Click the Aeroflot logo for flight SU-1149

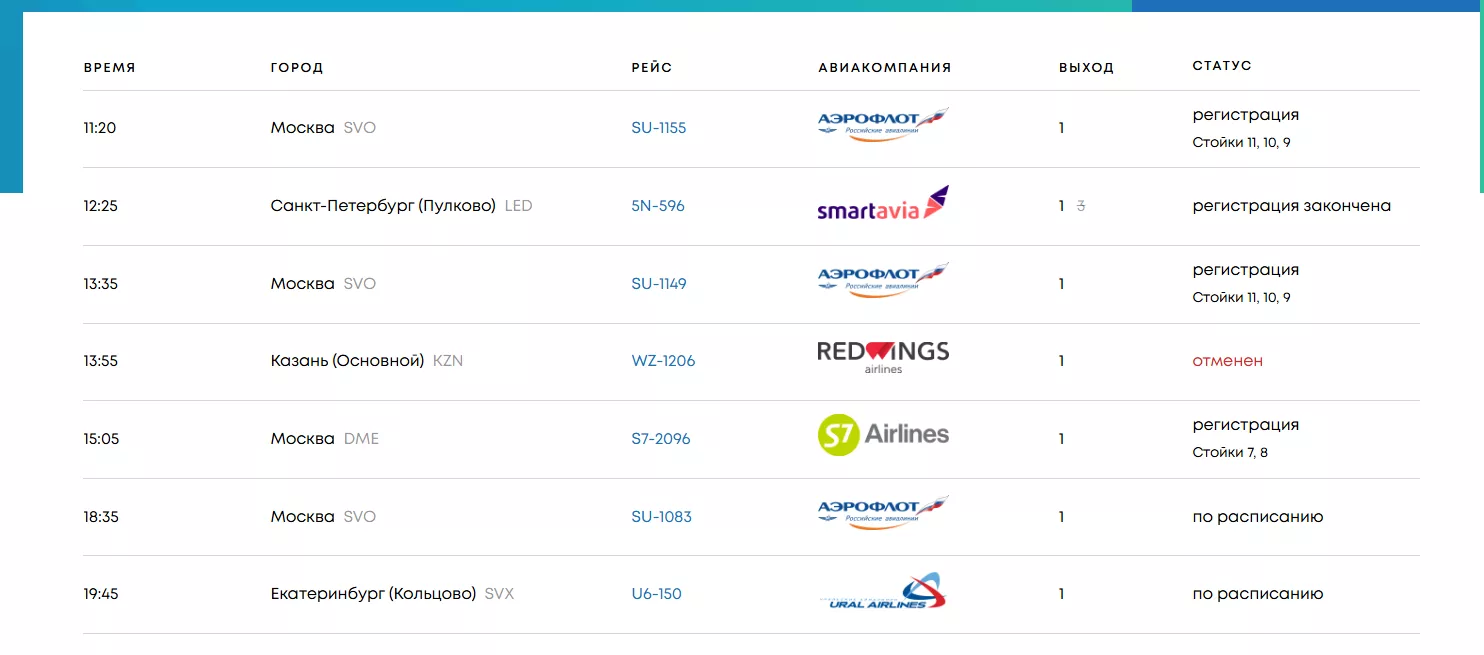883,281
